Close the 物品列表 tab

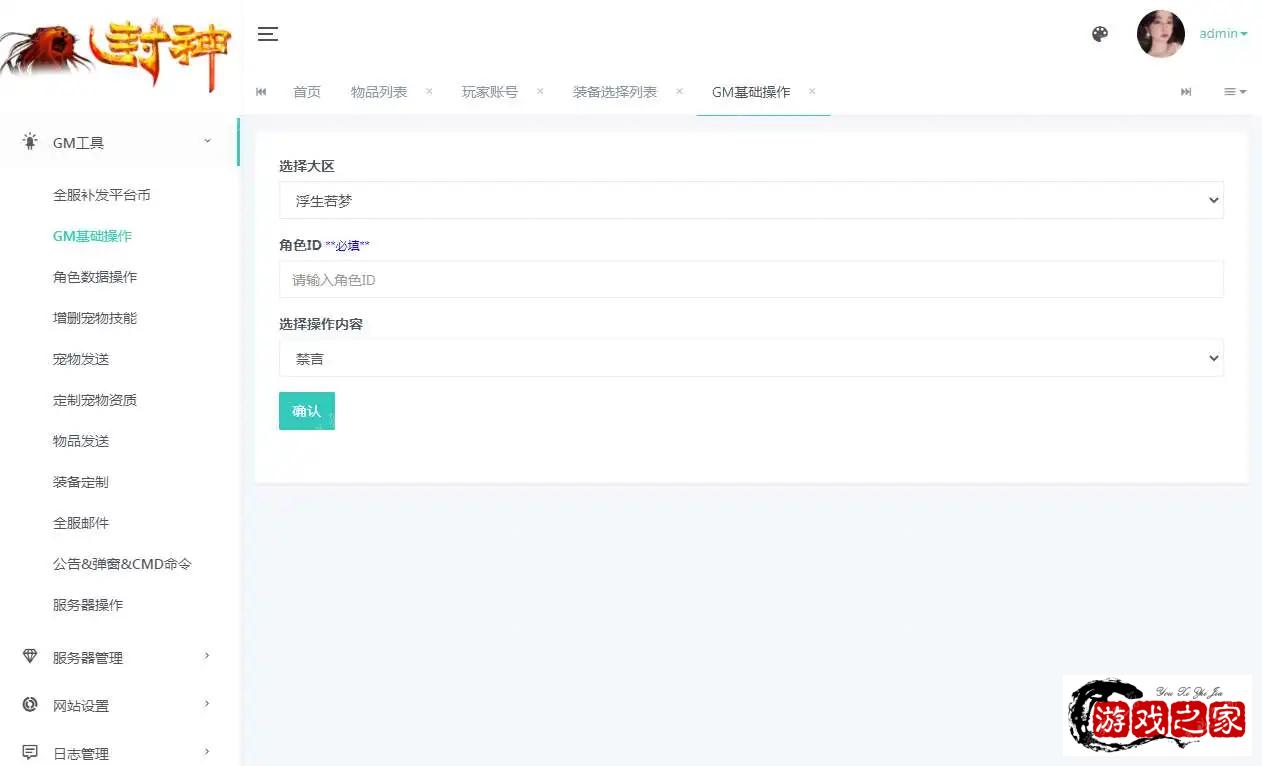tap(429, 91)
